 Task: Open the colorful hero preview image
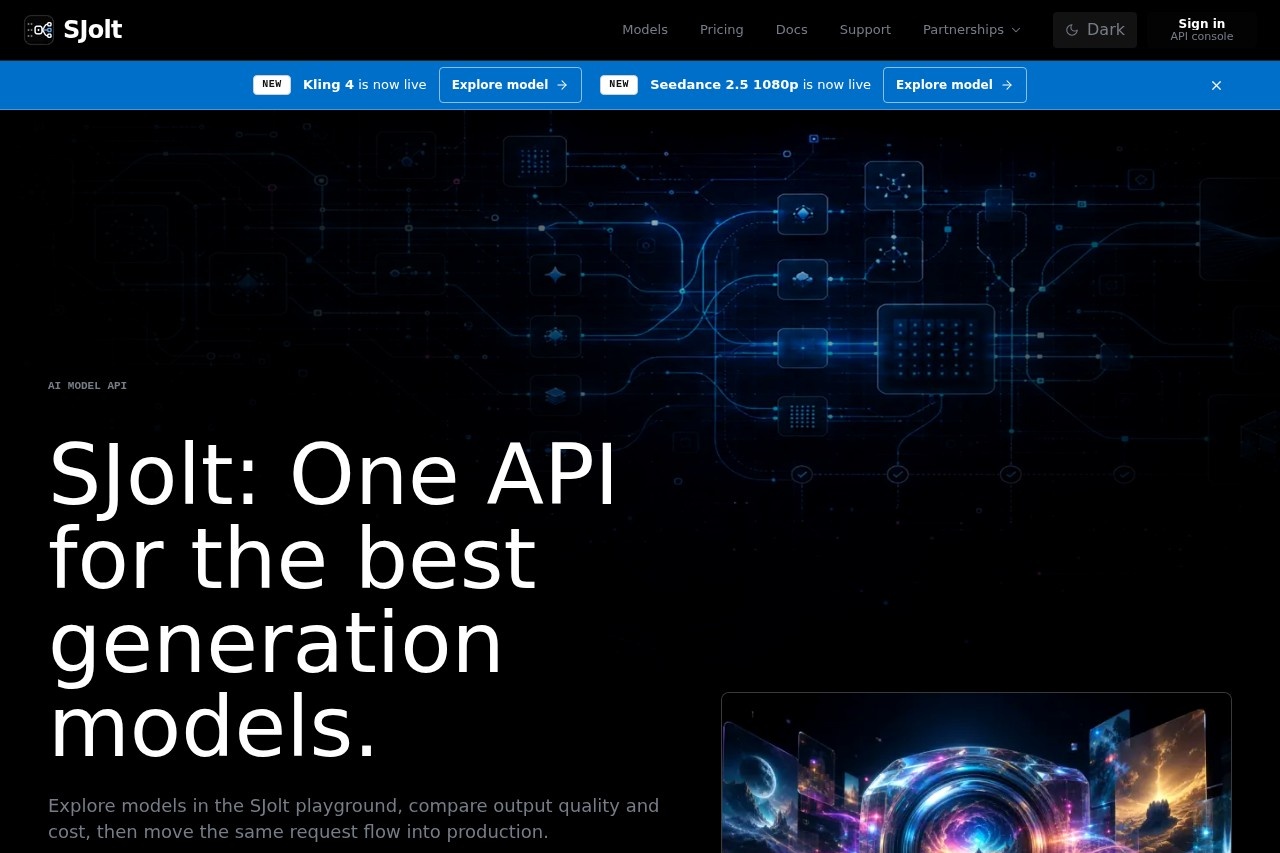click(x=976, y=773)
